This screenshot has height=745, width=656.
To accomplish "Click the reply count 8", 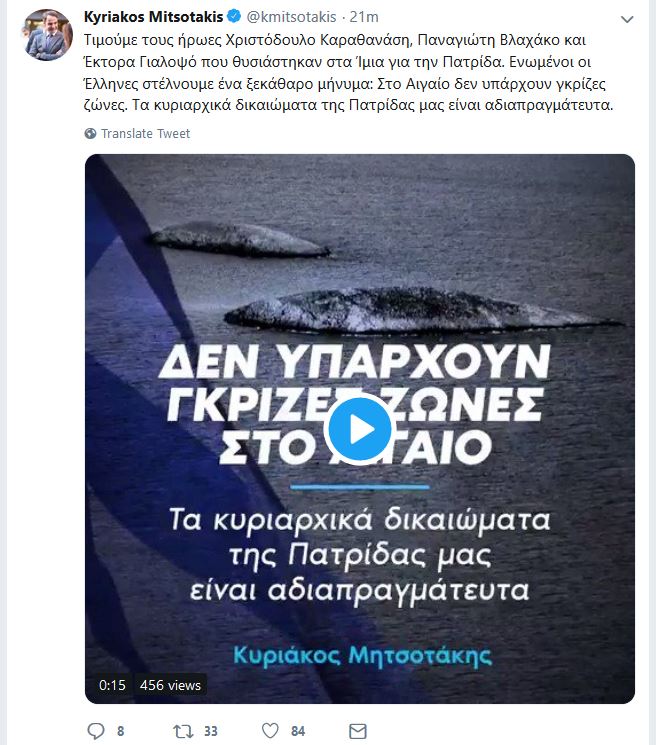I will point(121,731).
